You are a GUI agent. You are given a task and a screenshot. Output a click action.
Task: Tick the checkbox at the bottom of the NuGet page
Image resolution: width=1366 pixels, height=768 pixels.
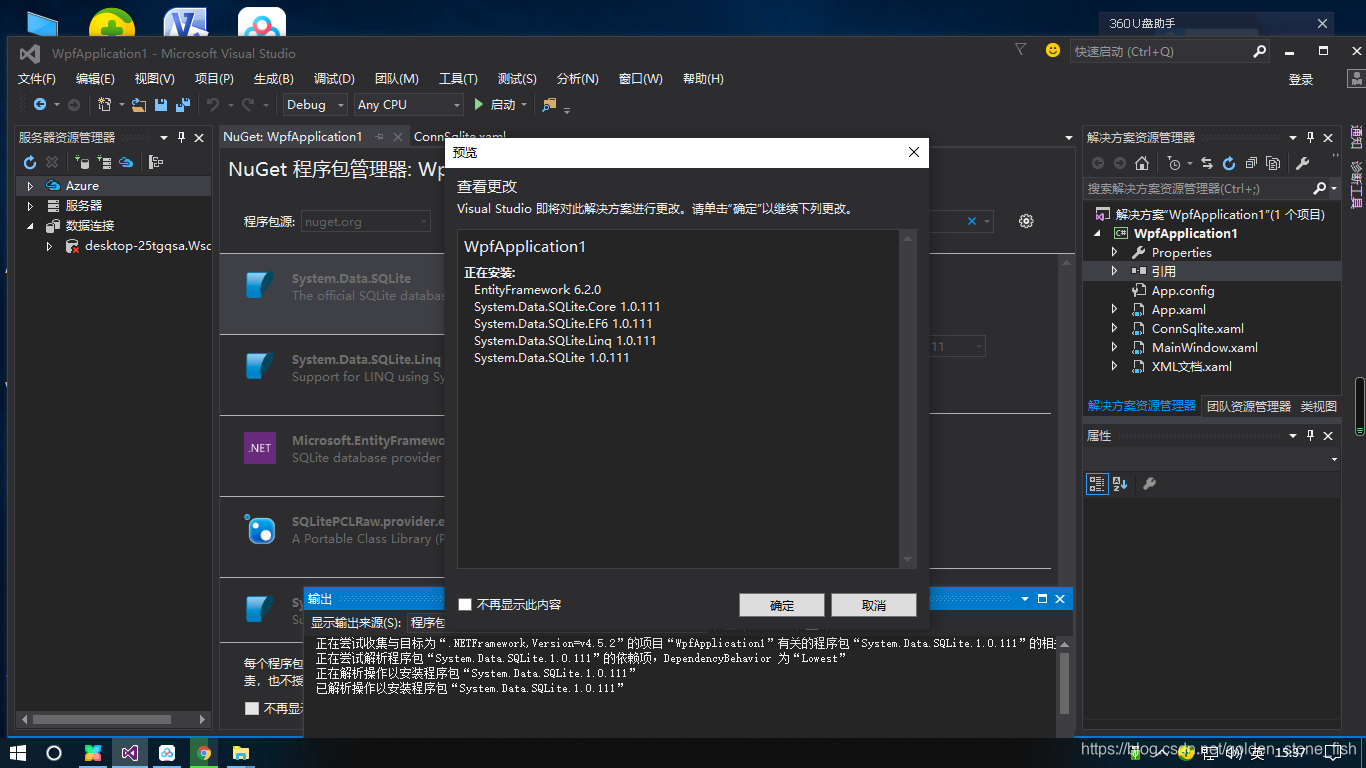click(251, 708)
